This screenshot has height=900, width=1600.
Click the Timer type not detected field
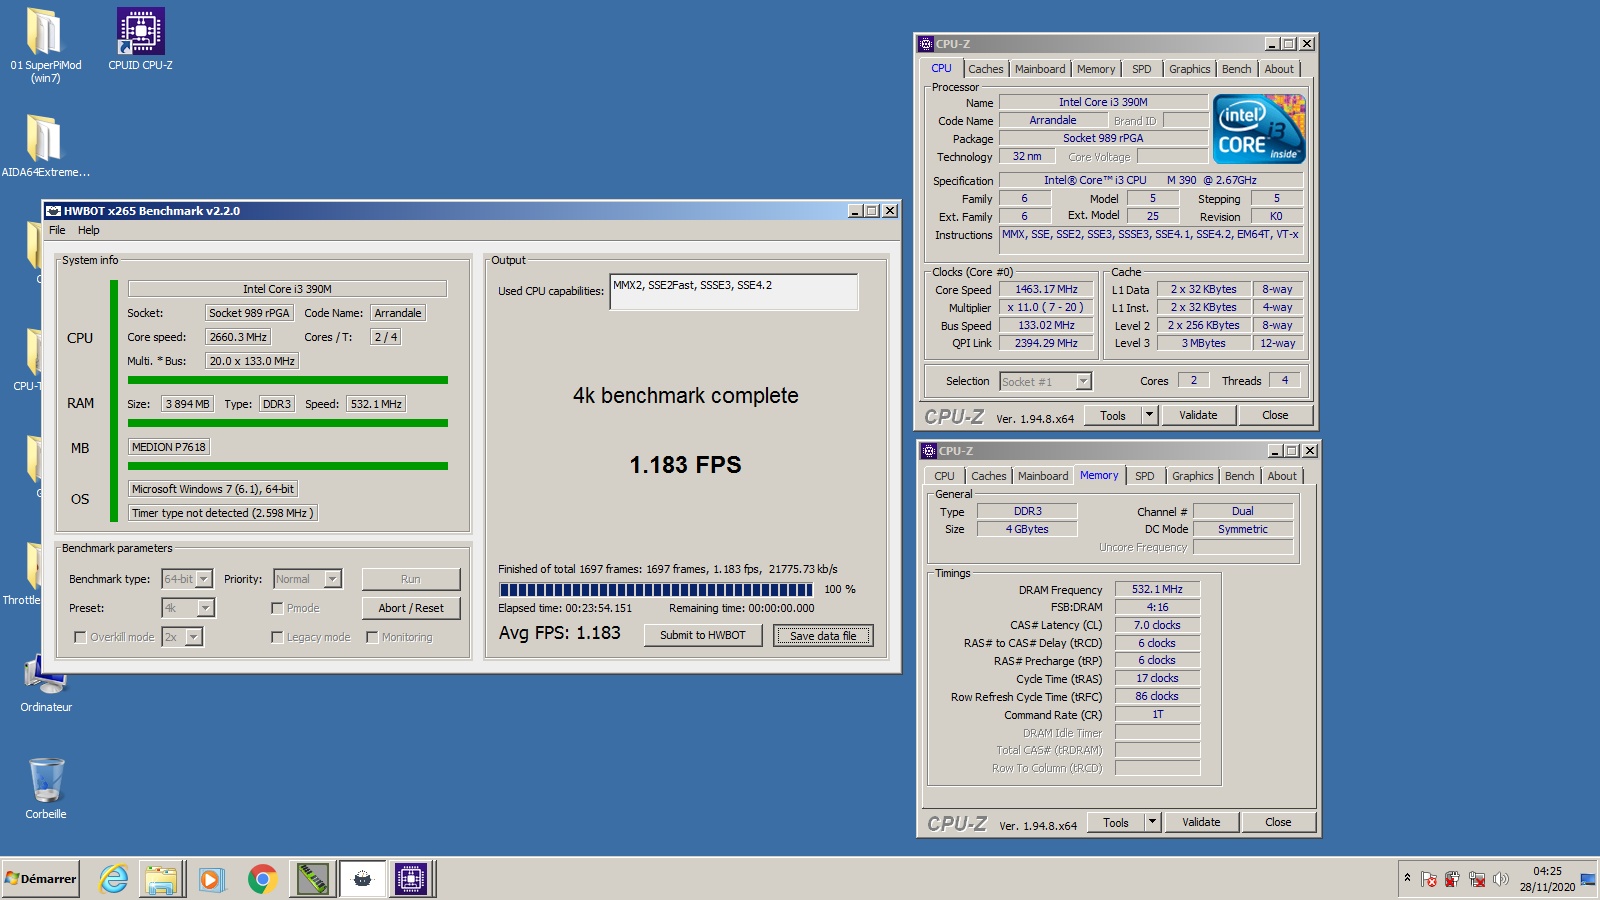tap(222, 513)
